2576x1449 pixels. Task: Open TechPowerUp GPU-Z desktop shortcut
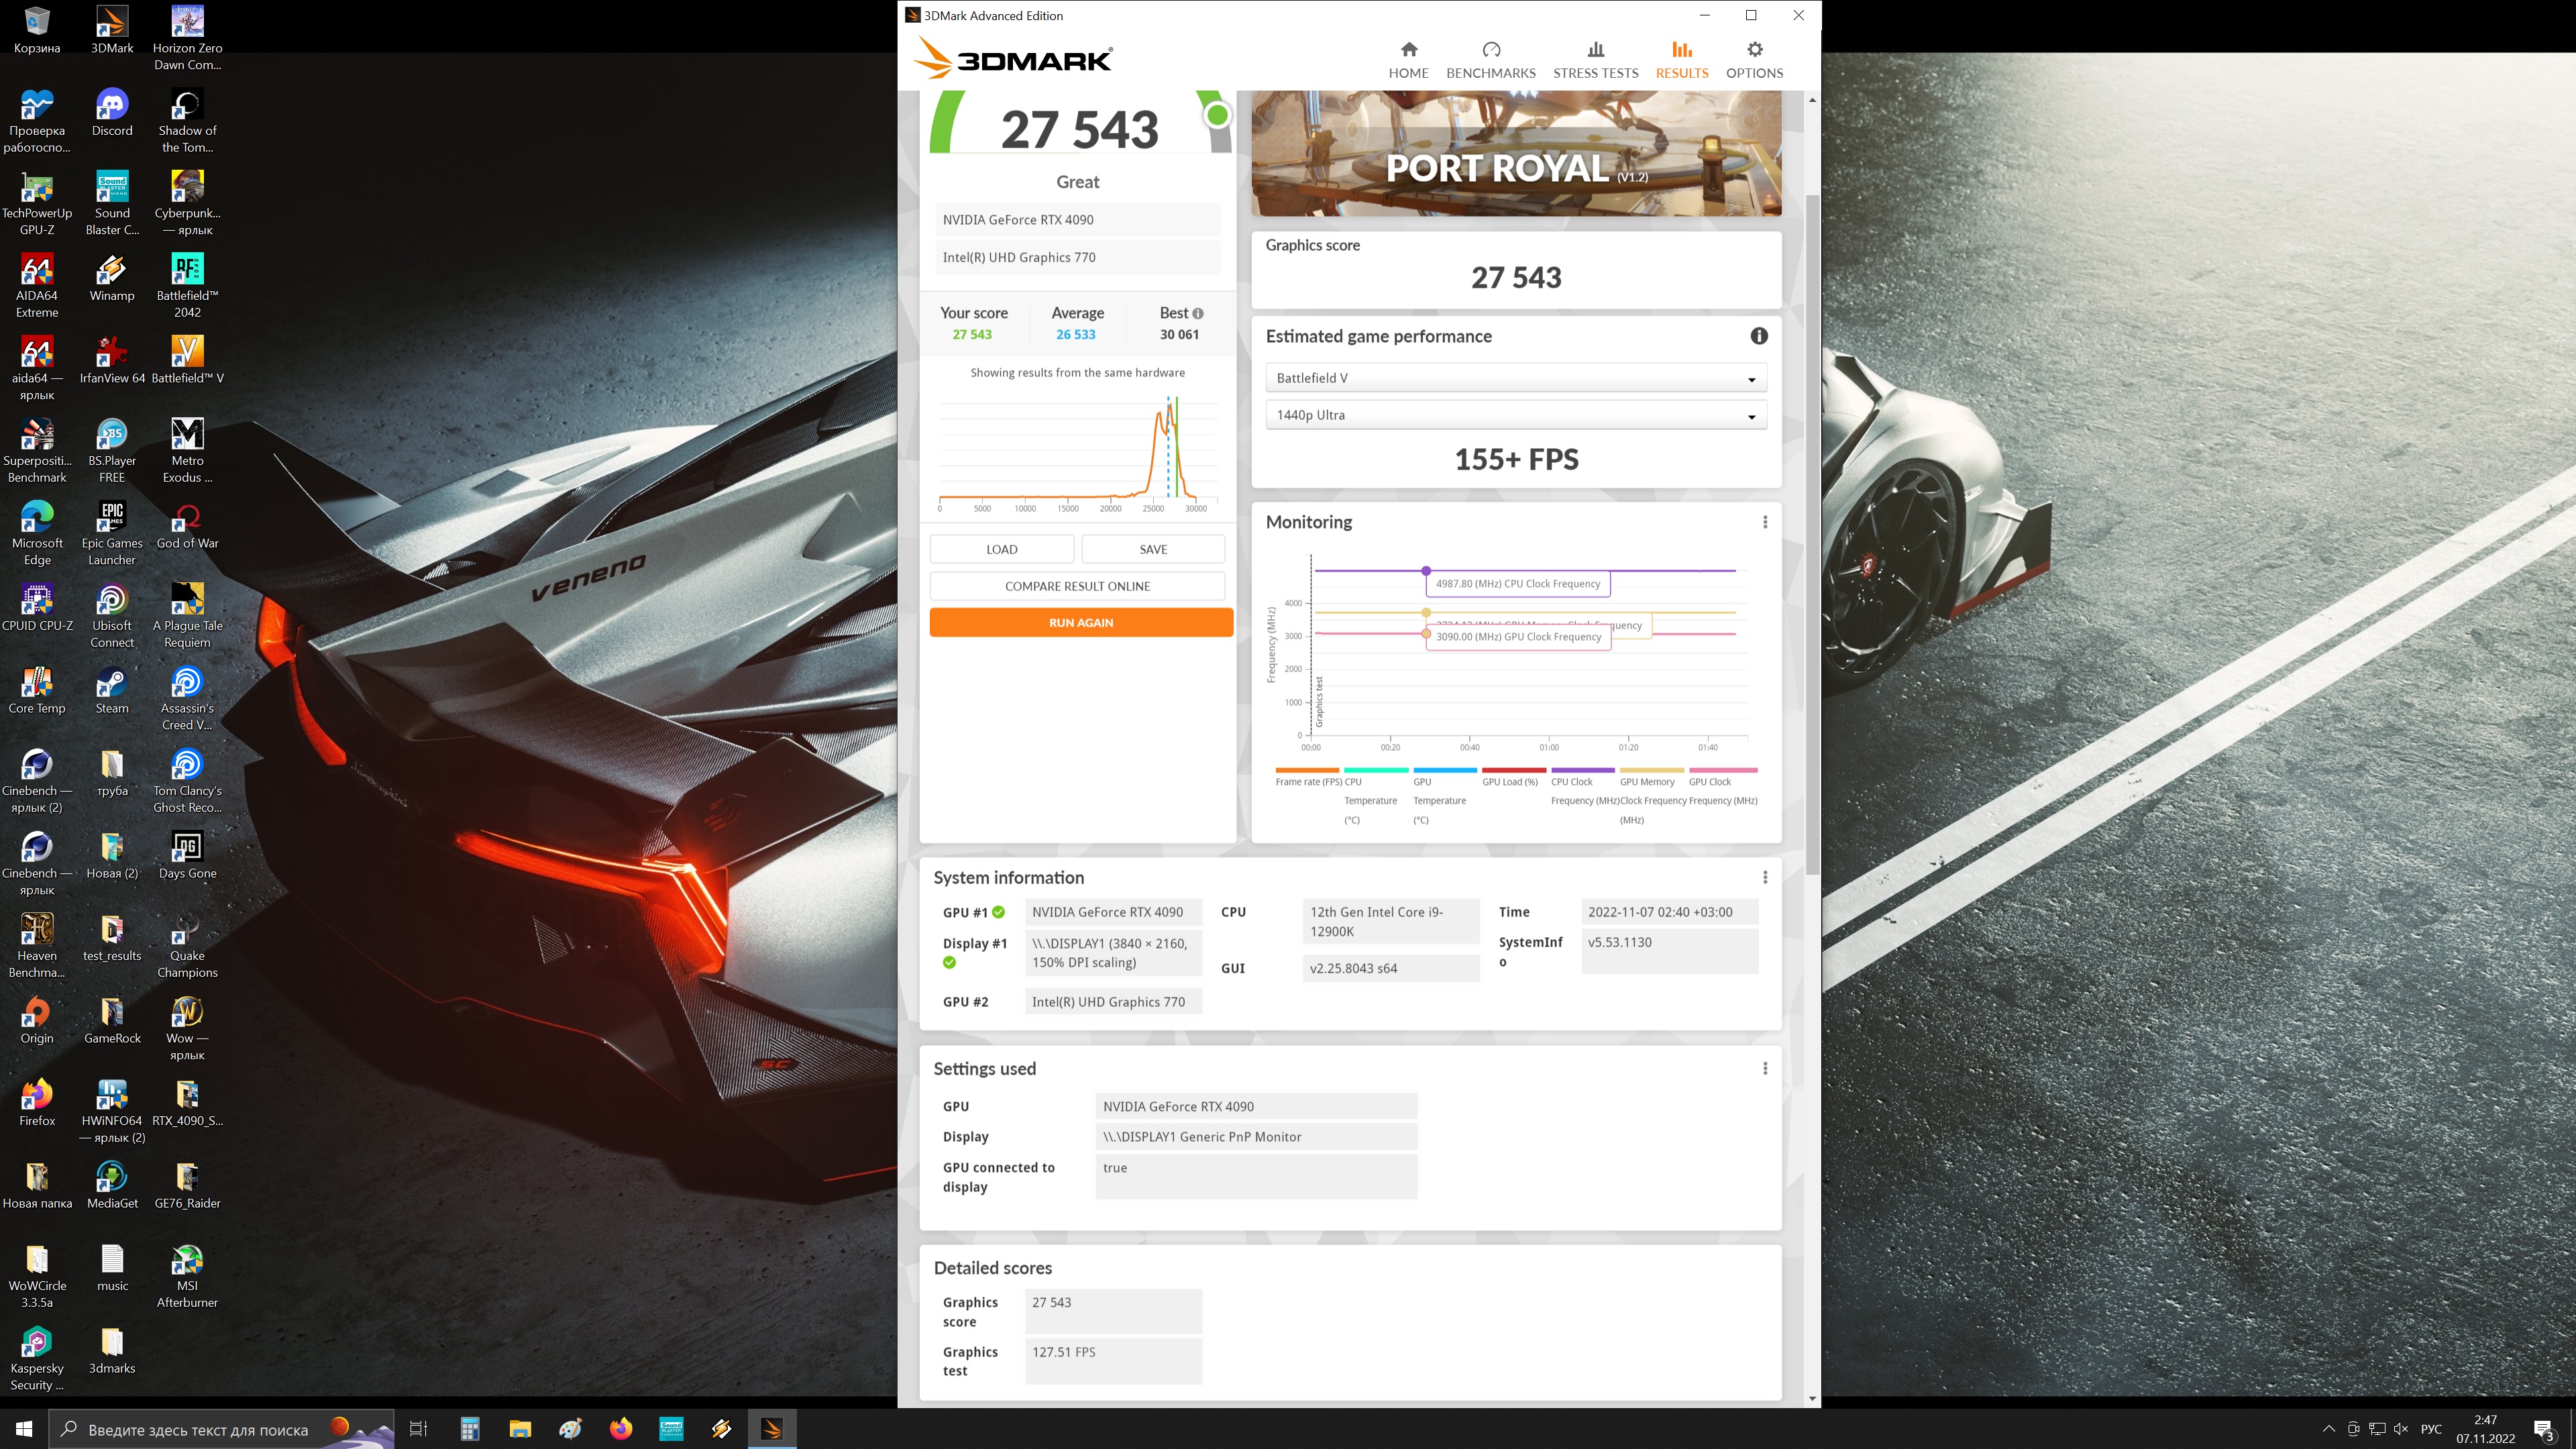click(x=37, y=189)
